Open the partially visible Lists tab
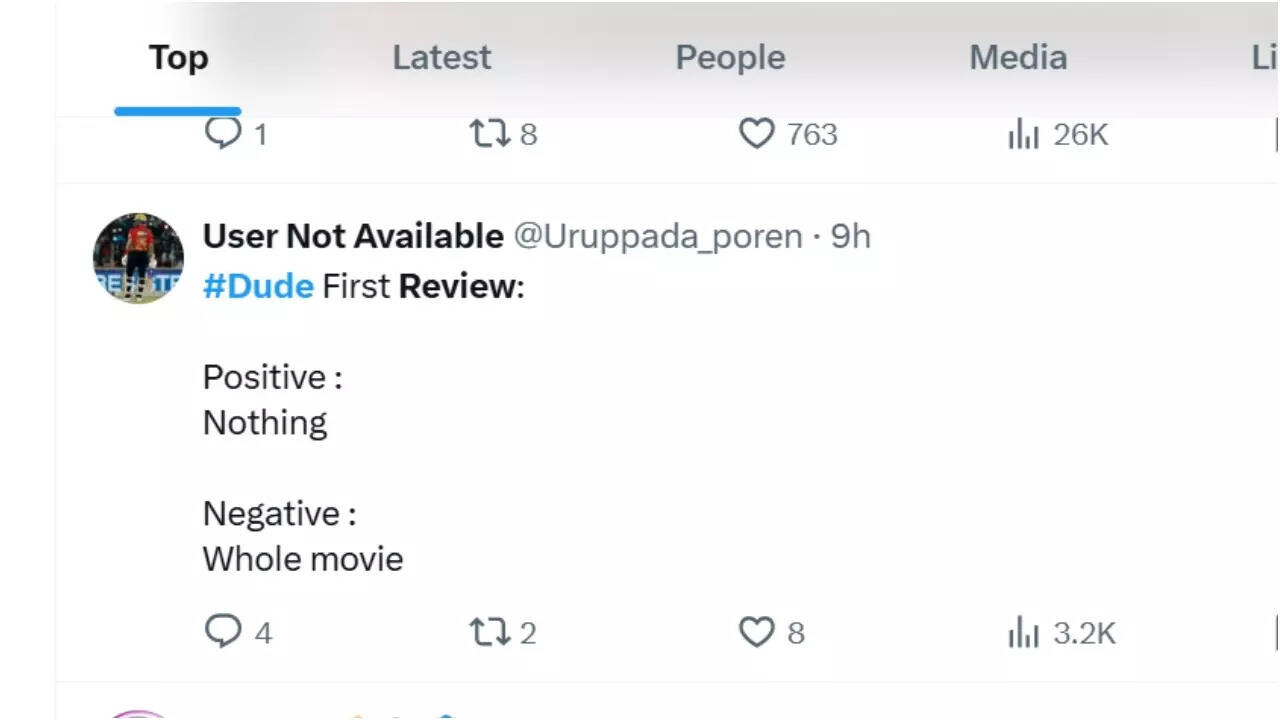This screenshot has height=720, width=1280. click(x=1264, y=58)
